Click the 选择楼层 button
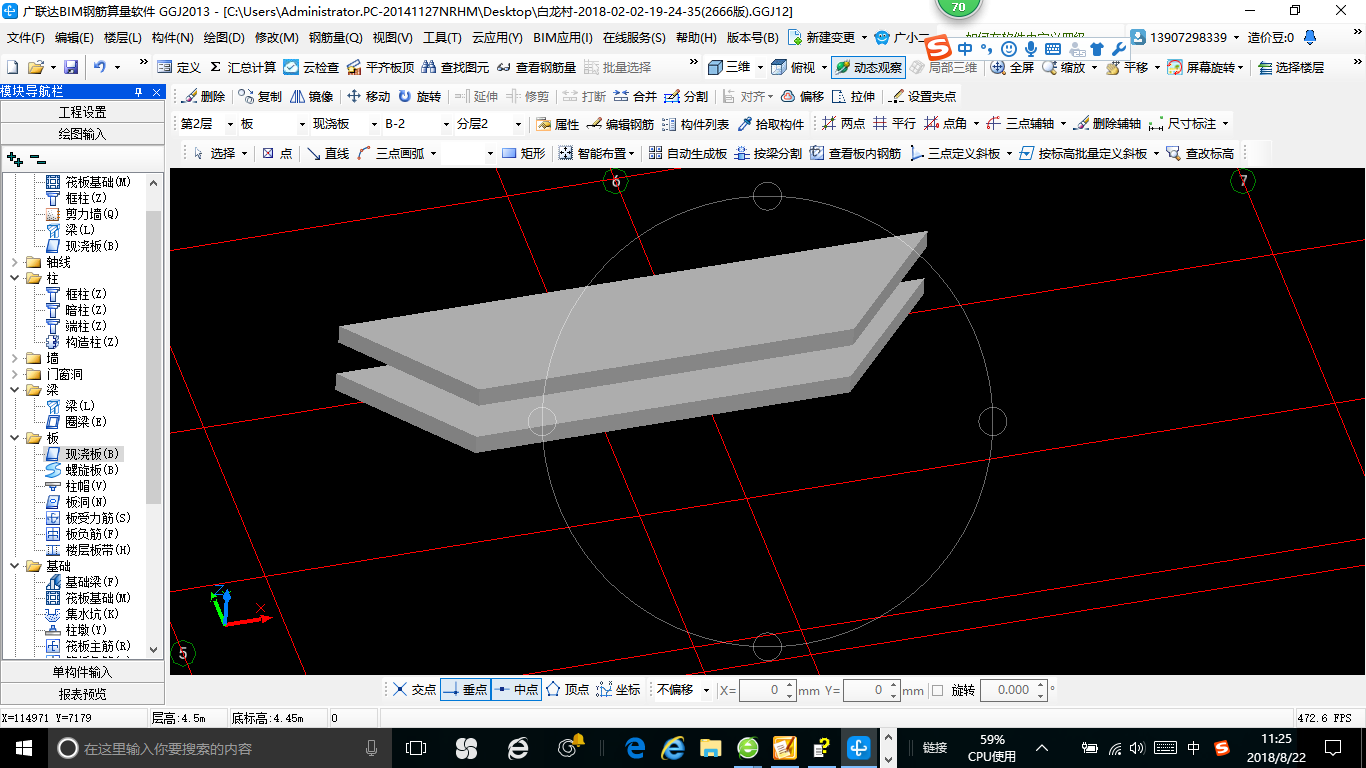The height and width of the screenshot is (768, 1366). point(1291,67)
